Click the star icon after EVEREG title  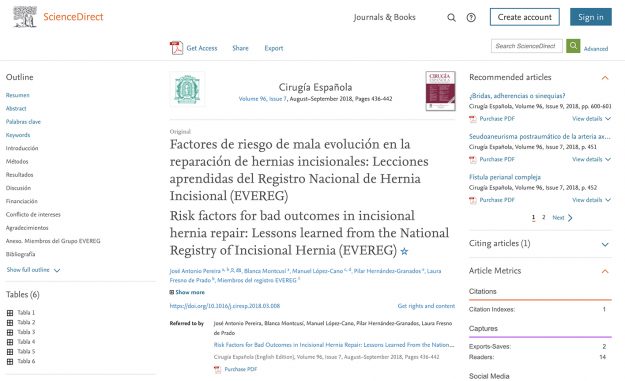tap(404, 251)
